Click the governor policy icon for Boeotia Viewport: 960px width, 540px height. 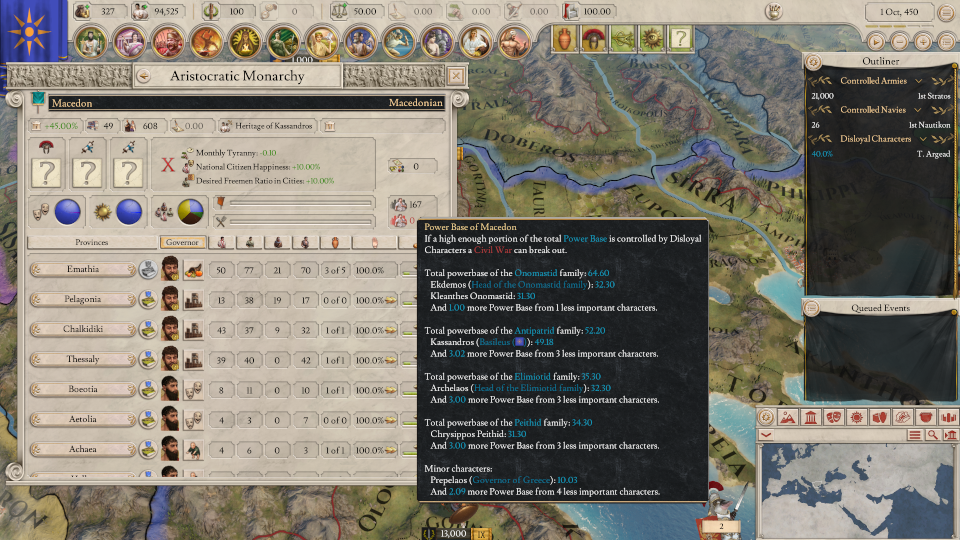(x=193, y=389)
